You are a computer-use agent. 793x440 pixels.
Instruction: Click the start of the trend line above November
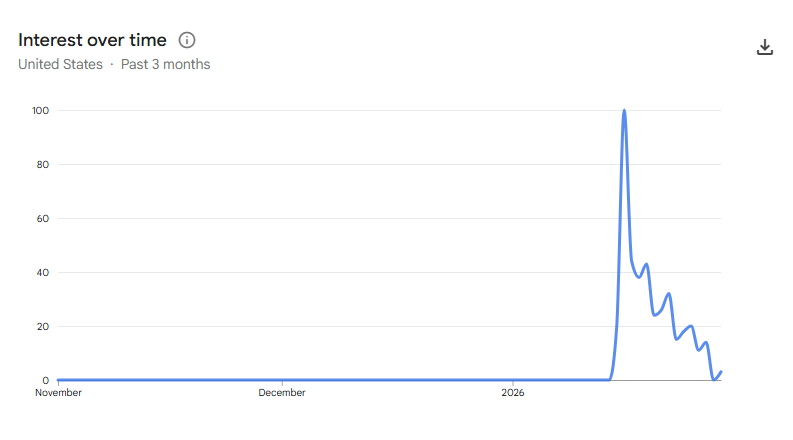point(59,380)
